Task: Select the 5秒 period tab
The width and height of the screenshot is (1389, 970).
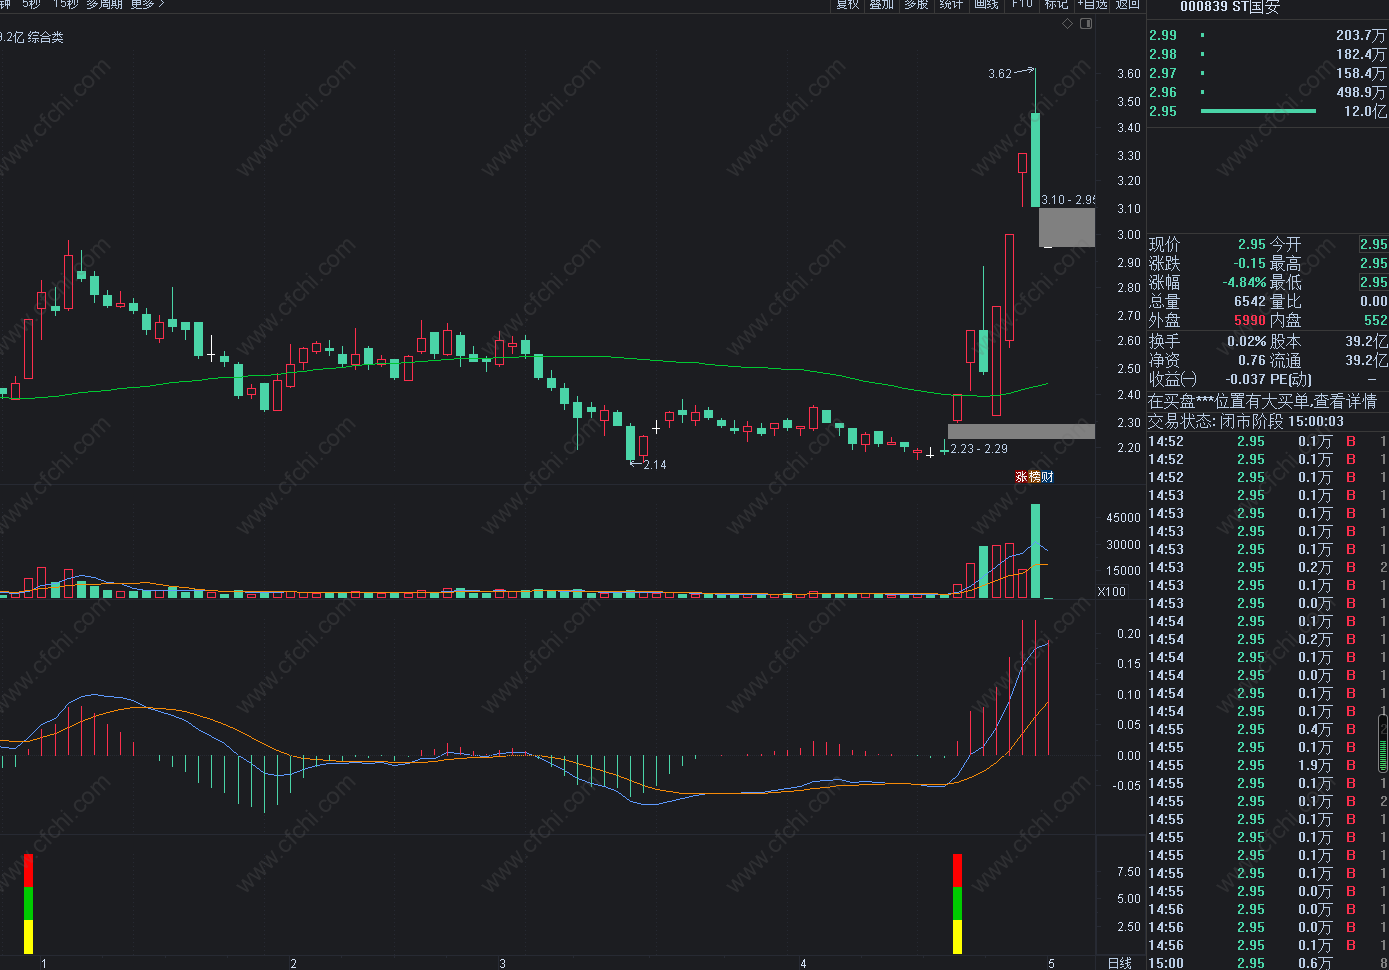Action: coord(32,5)
